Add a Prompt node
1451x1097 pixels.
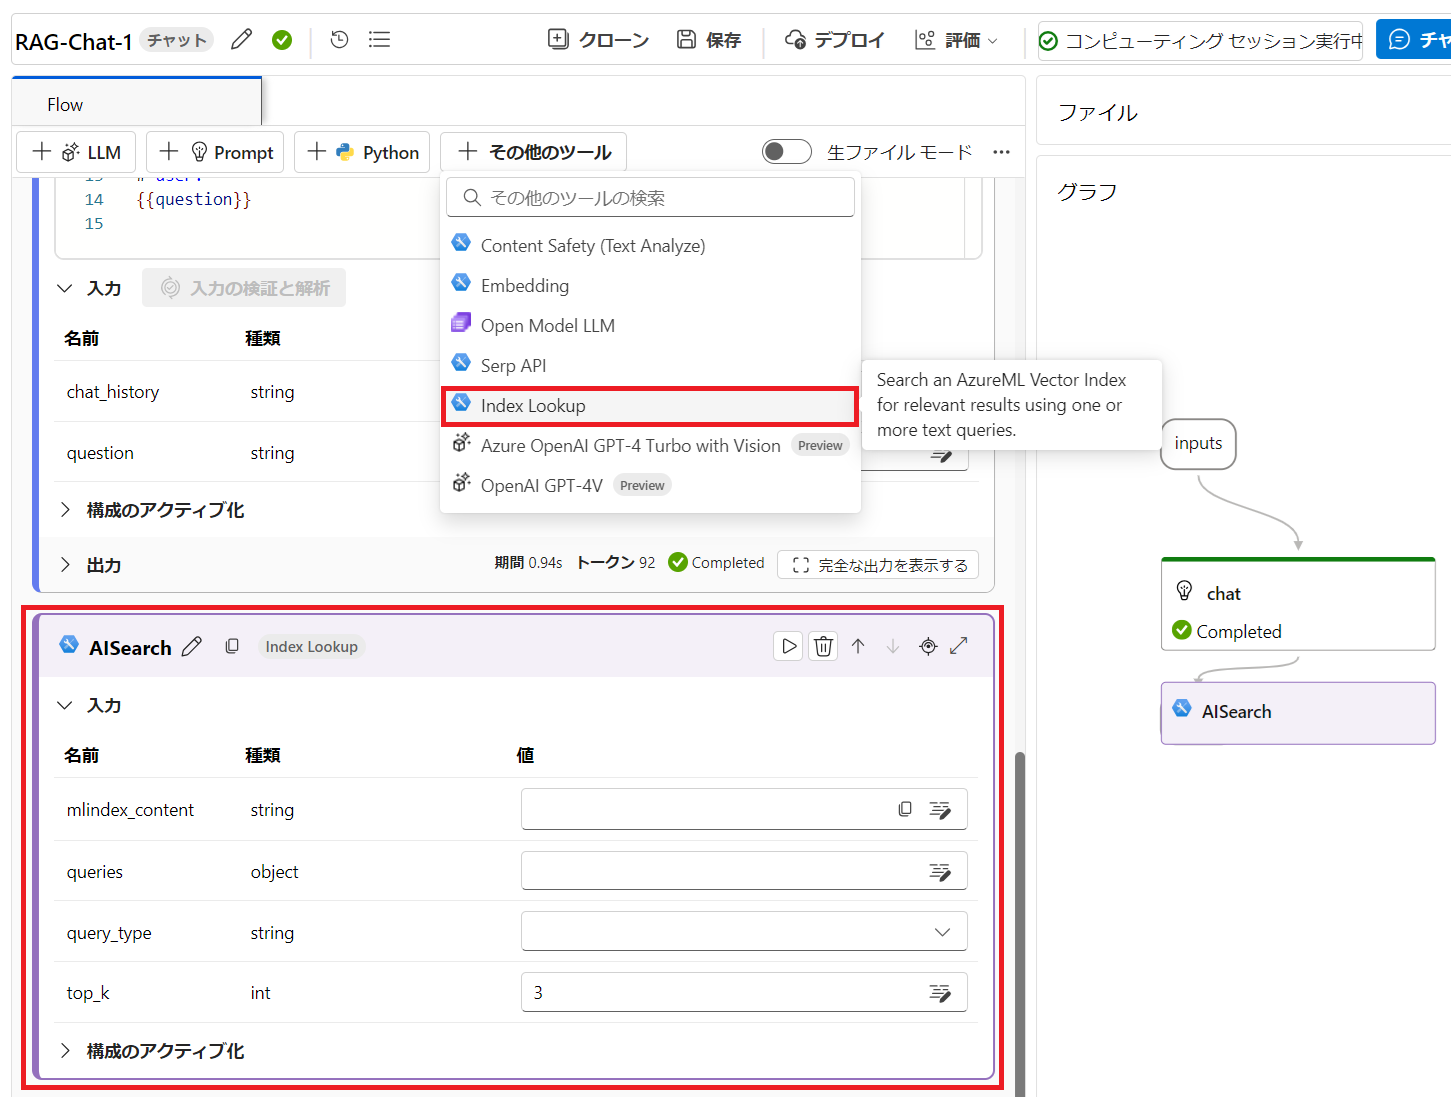(x=215, y=152)
